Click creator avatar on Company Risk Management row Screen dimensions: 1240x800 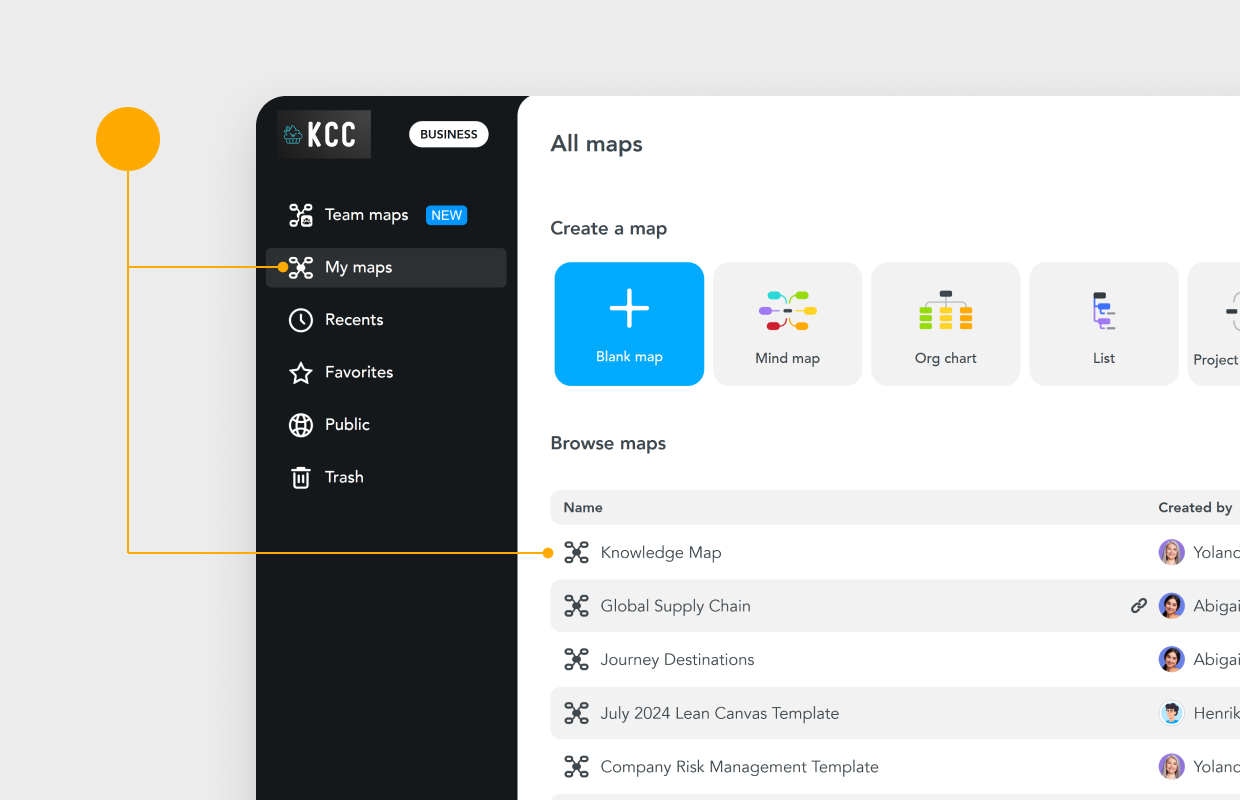click(x=1171, y=767)
